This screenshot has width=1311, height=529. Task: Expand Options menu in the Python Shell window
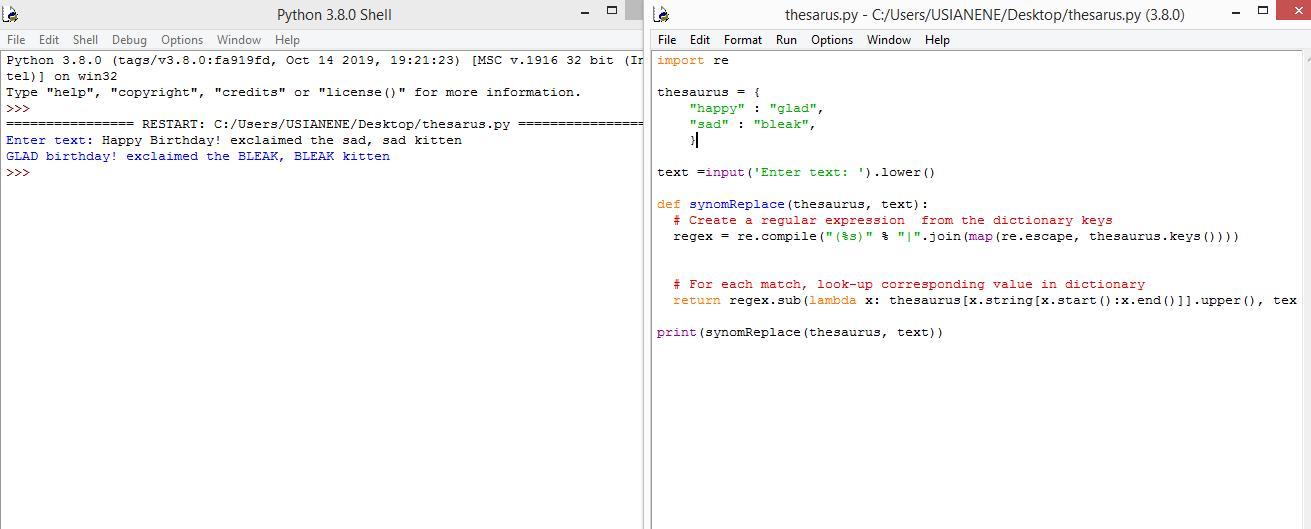click(182, 40)
